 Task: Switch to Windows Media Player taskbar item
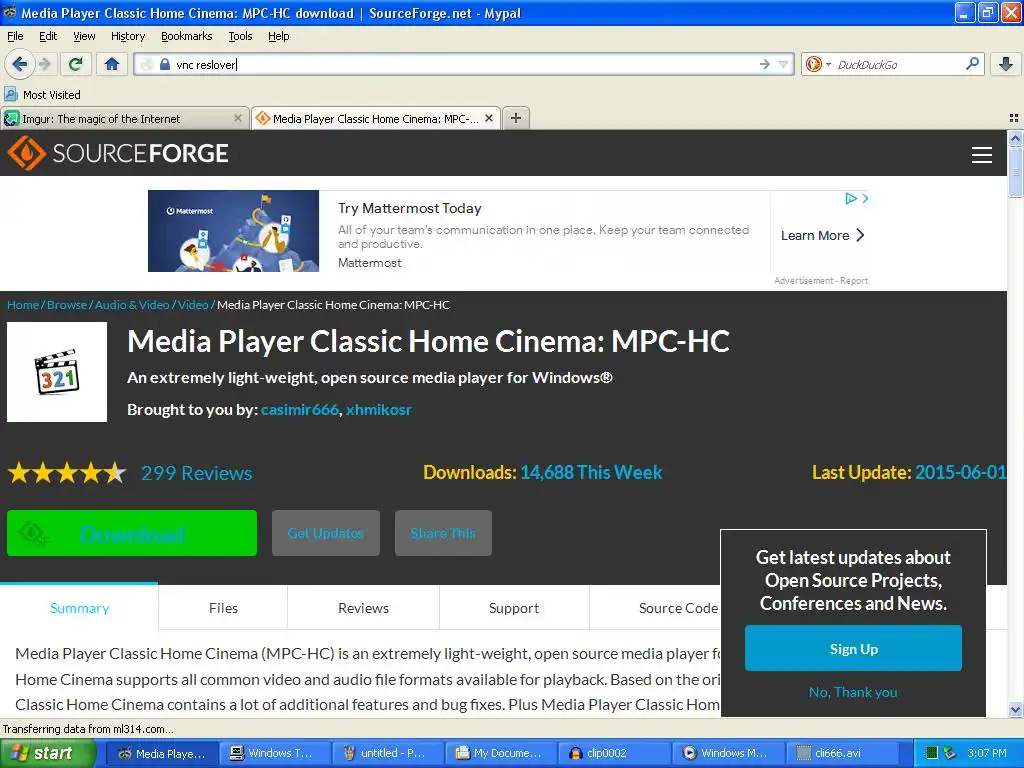(x=728, y=753)
